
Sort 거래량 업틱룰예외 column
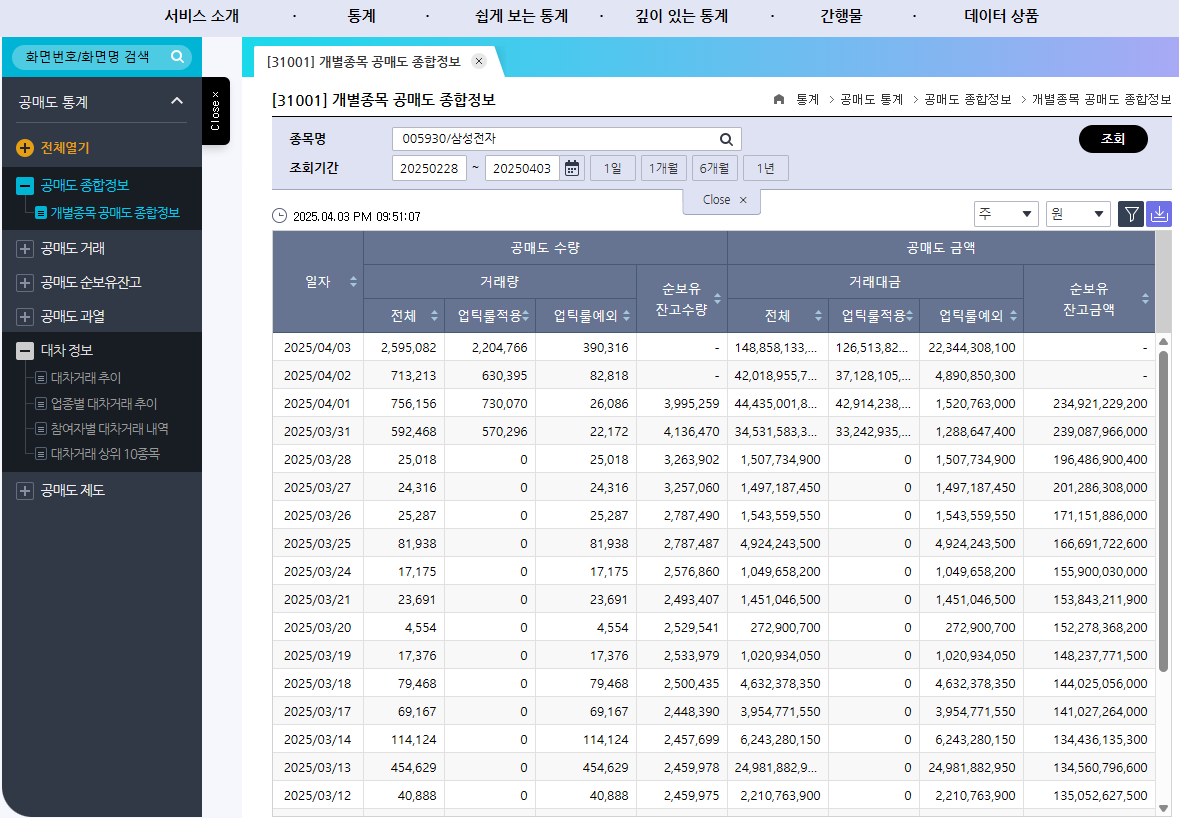(x=626, y=317)
